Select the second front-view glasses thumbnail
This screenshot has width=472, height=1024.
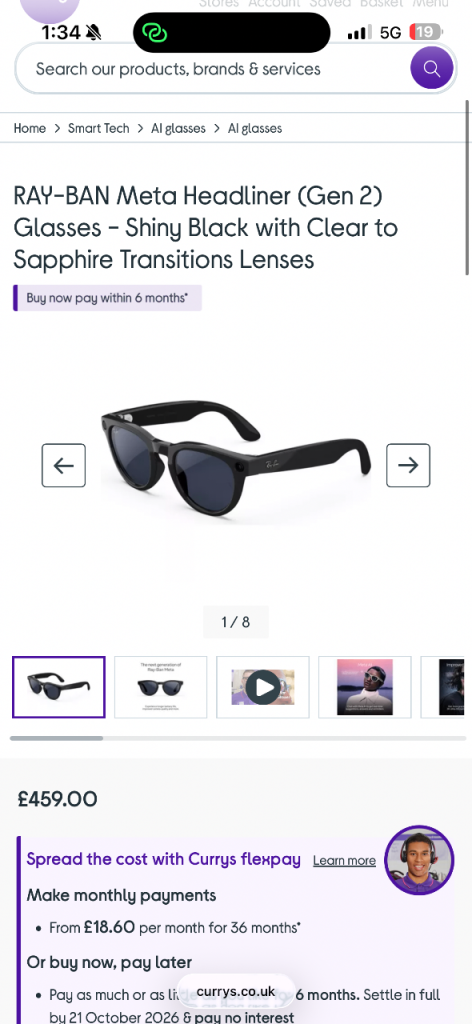tap(161, 687)
